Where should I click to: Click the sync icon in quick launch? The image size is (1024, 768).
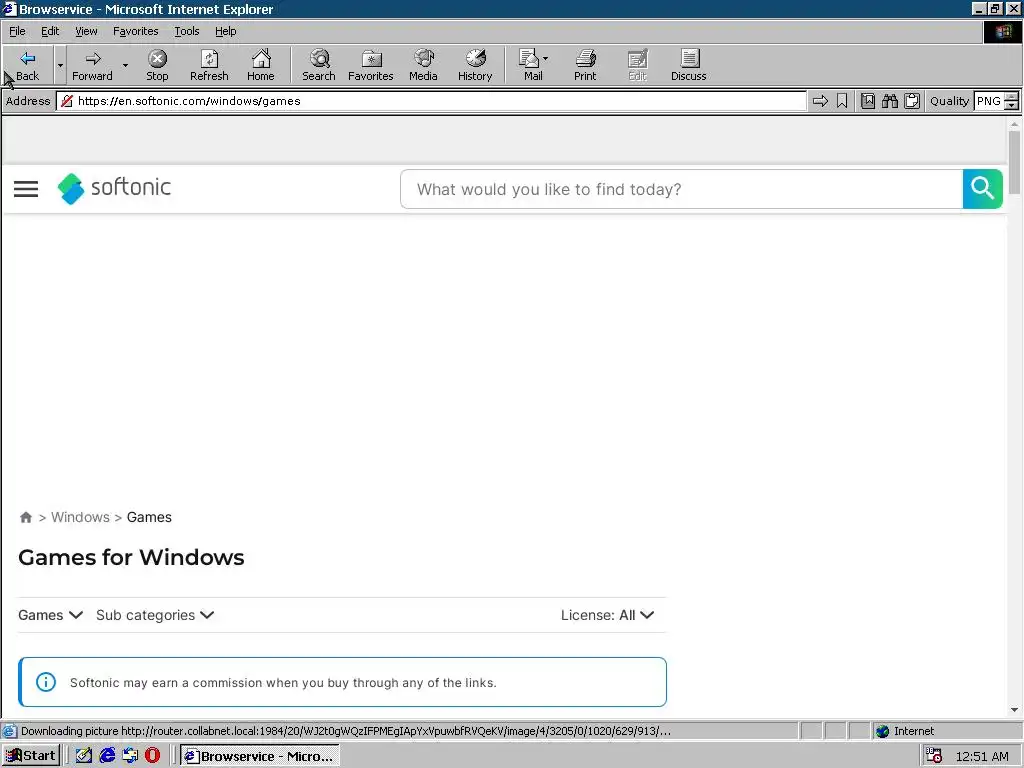(x=130, y=756)
